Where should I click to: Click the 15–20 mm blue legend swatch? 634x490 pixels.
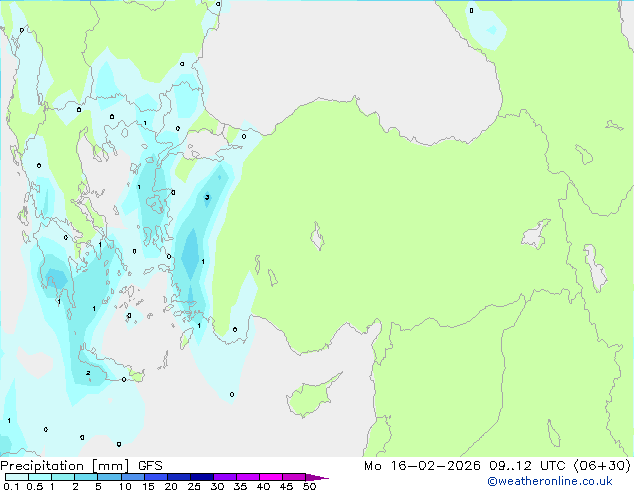coord(156,477)
